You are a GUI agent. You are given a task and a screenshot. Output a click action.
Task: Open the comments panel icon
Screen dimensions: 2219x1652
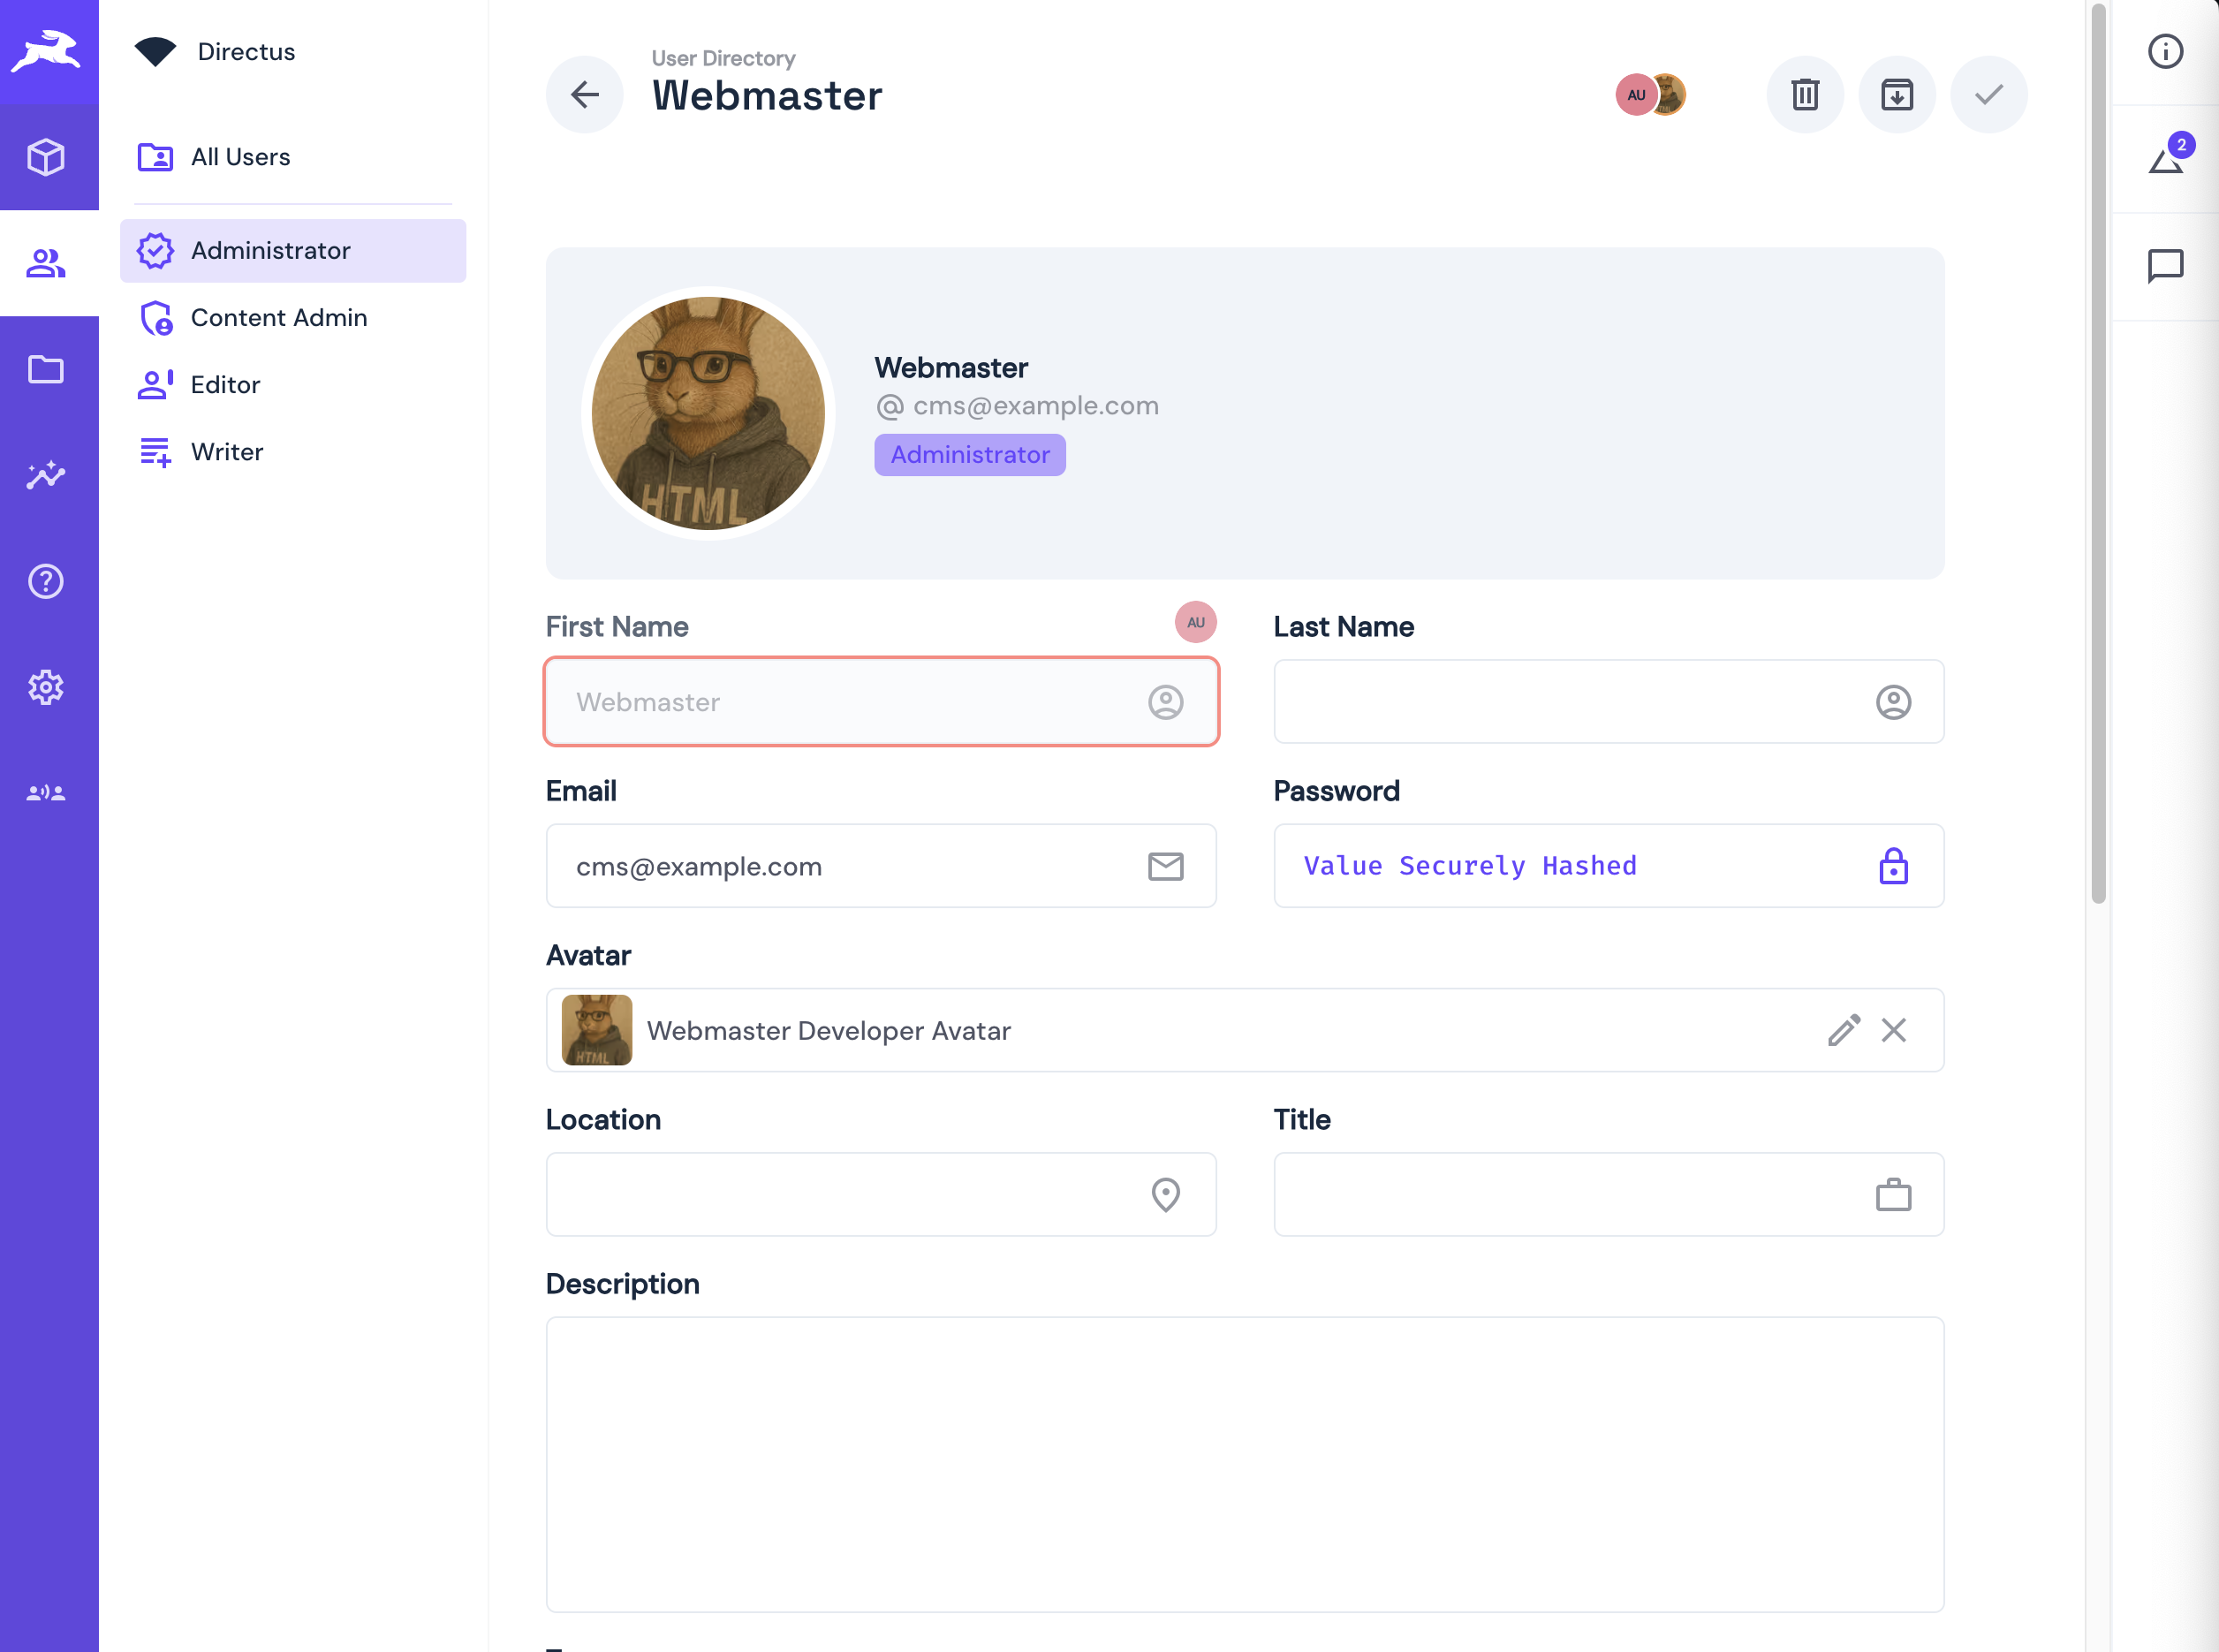click(2166, 266)
